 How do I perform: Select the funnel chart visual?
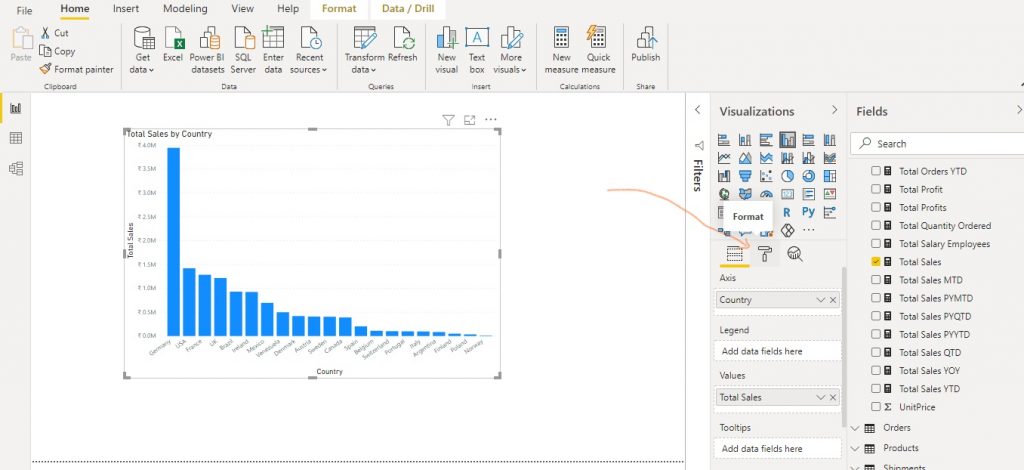point(744,176)
